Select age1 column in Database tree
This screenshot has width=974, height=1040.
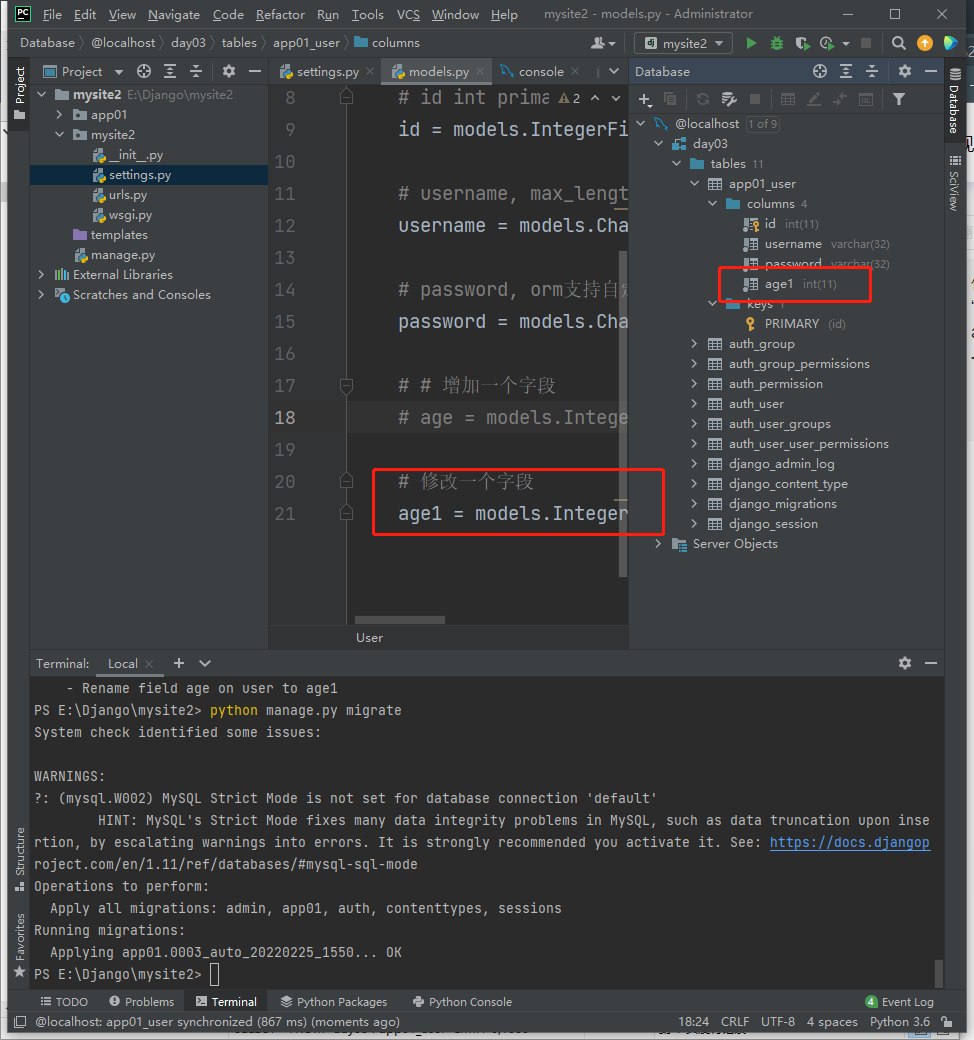779,284
